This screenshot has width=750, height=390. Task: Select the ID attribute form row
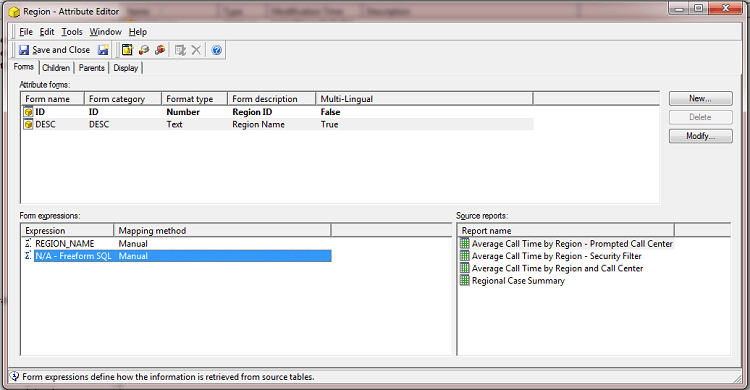tap(277, 112)
